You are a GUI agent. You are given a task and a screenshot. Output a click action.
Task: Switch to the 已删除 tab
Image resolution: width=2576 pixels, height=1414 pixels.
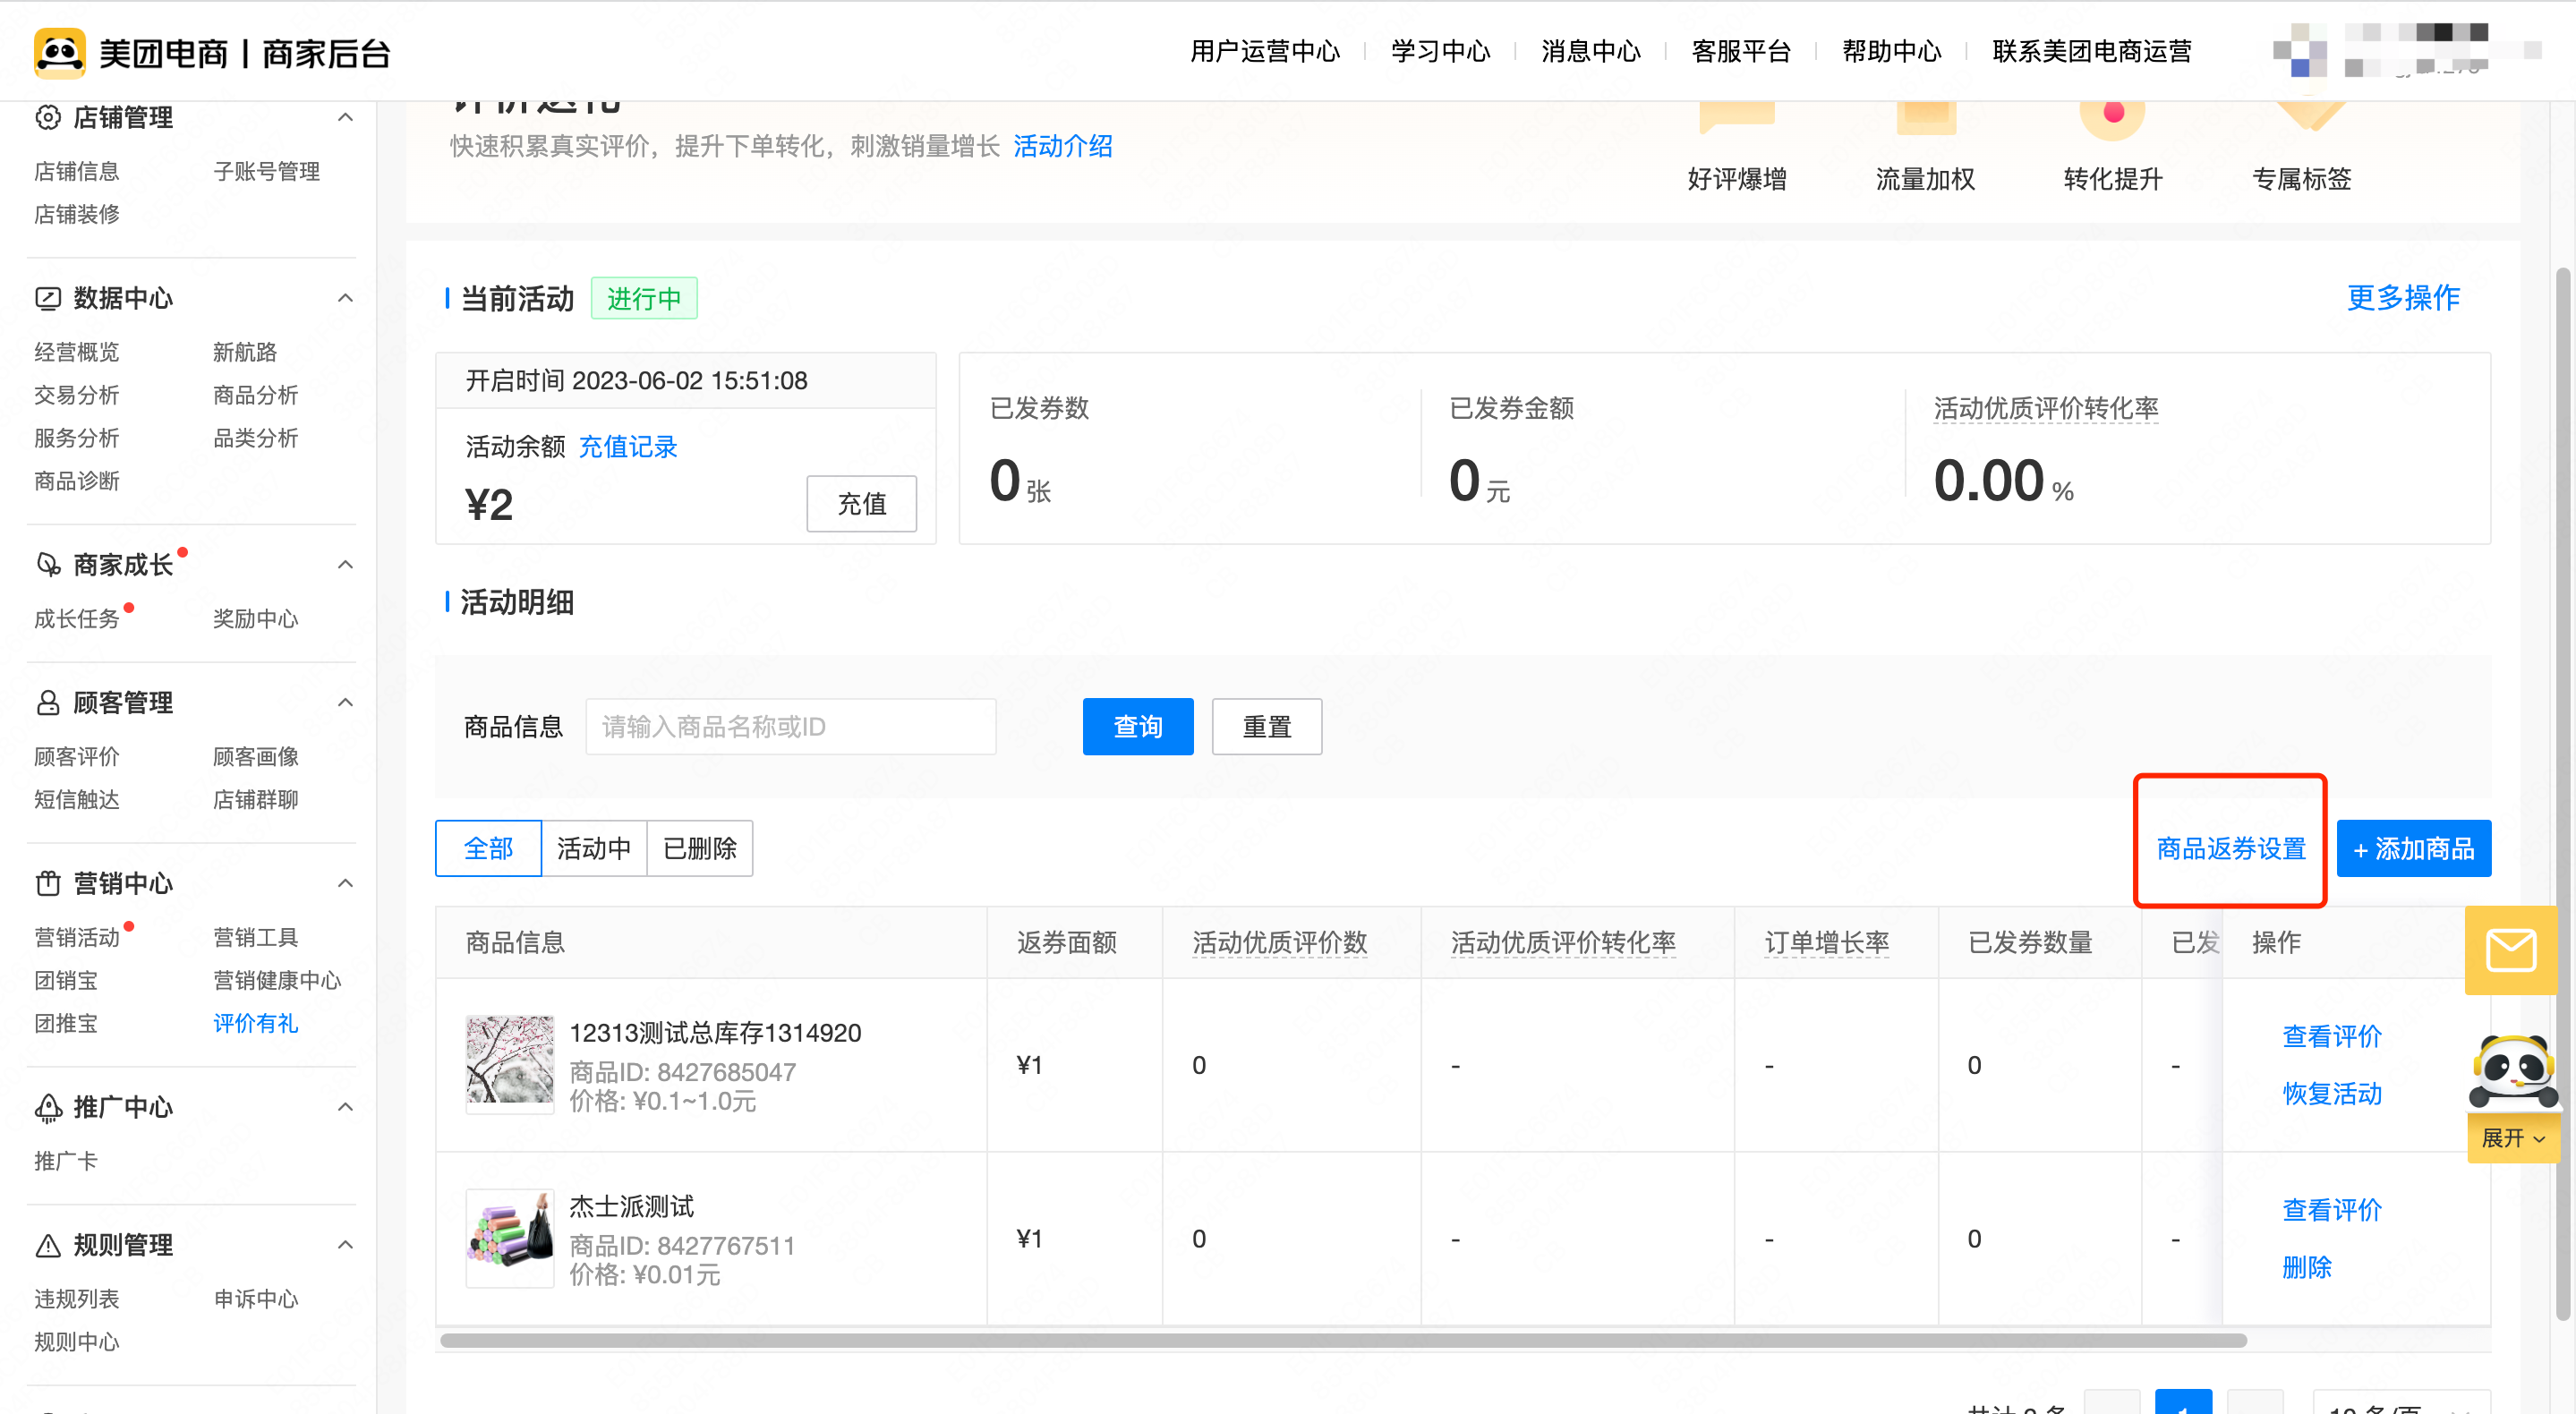click(699, 848)
